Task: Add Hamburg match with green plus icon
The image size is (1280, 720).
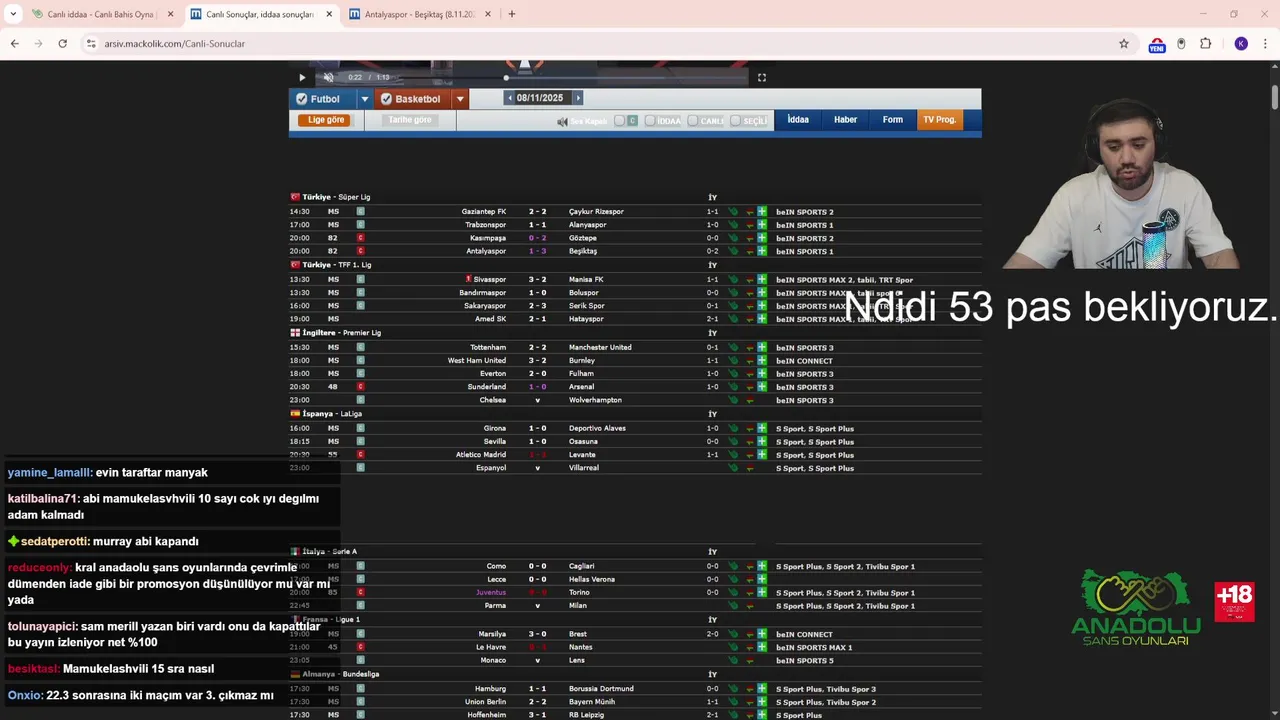Action: (762, 689)
